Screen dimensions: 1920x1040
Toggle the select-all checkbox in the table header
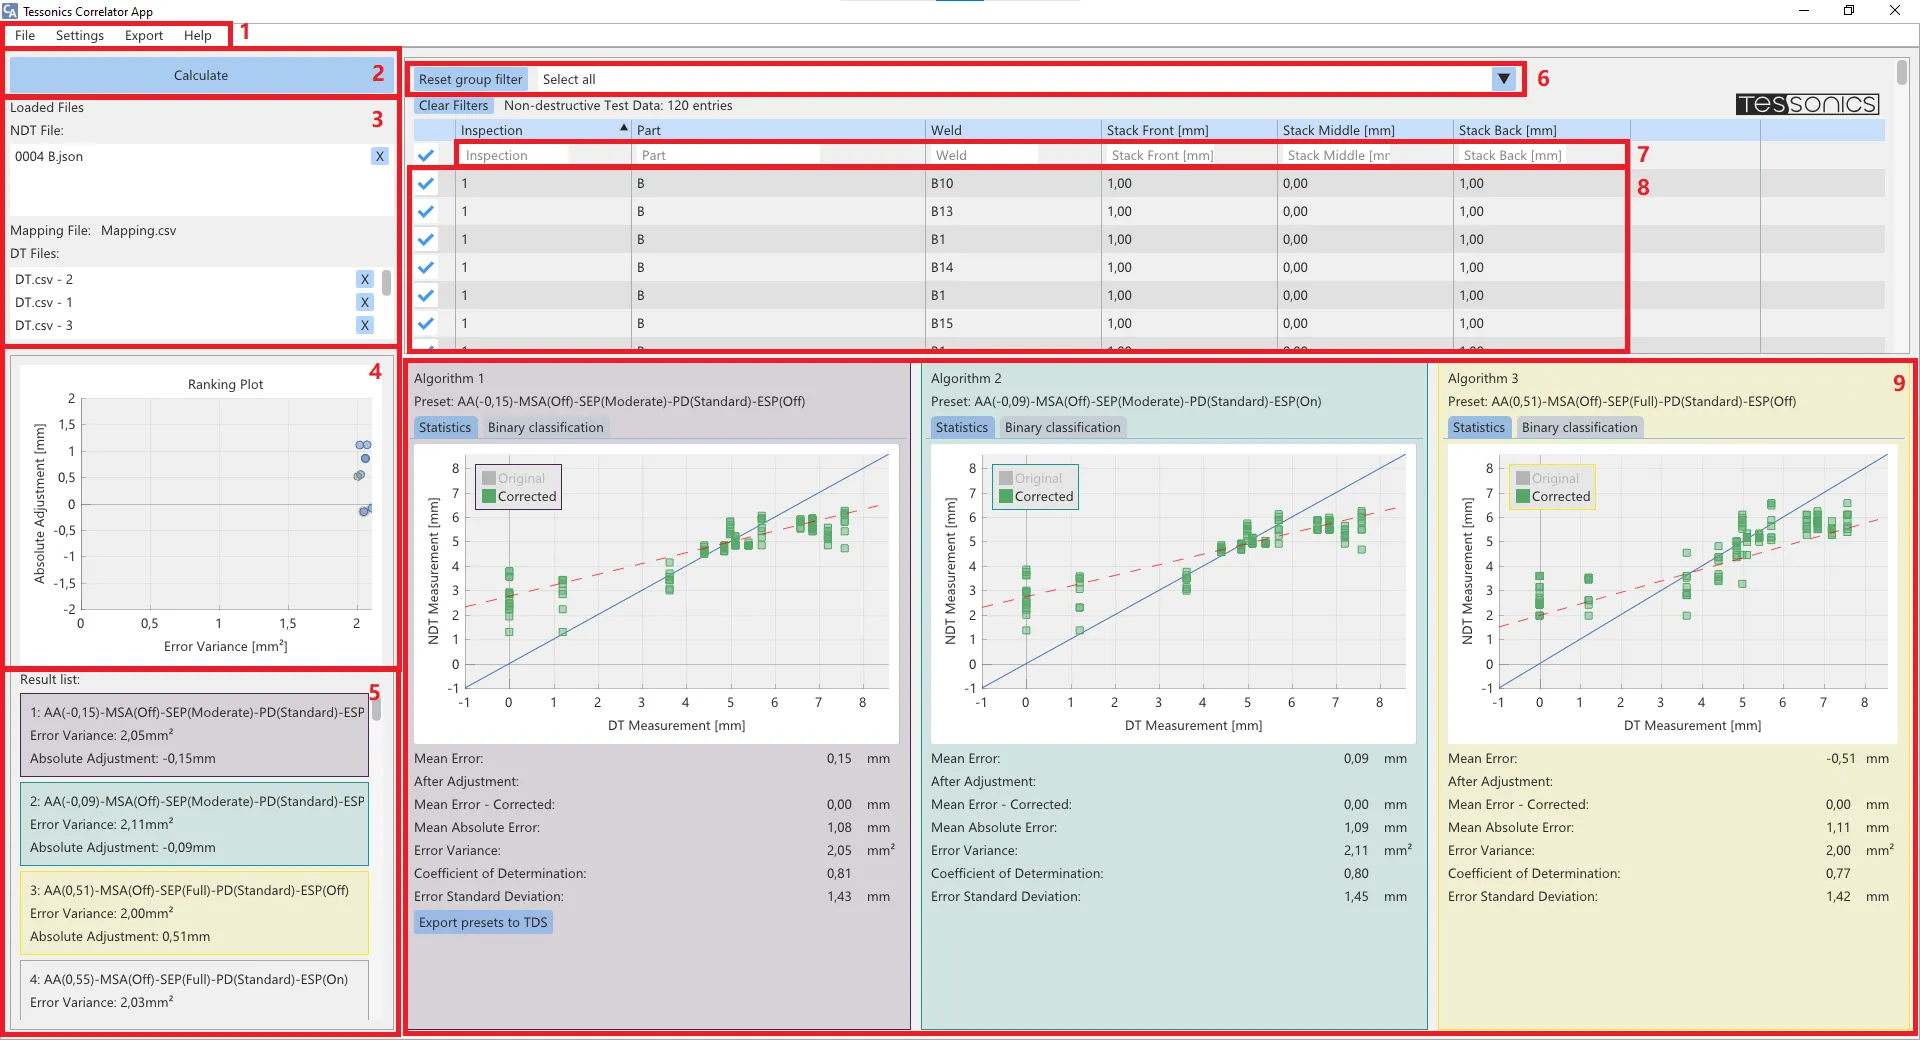click(427, 155)
